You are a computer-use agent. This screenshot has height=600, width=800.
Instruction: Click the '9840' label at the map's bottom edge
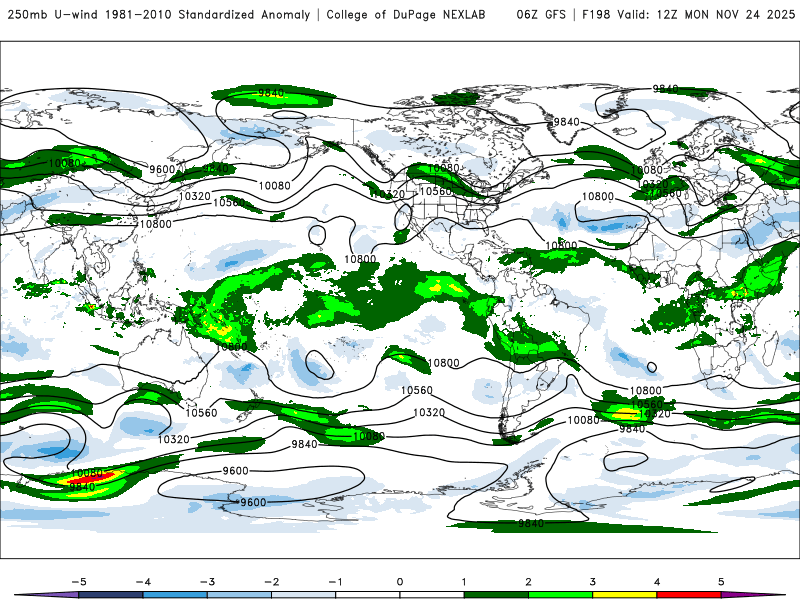(x=531, y=523)
